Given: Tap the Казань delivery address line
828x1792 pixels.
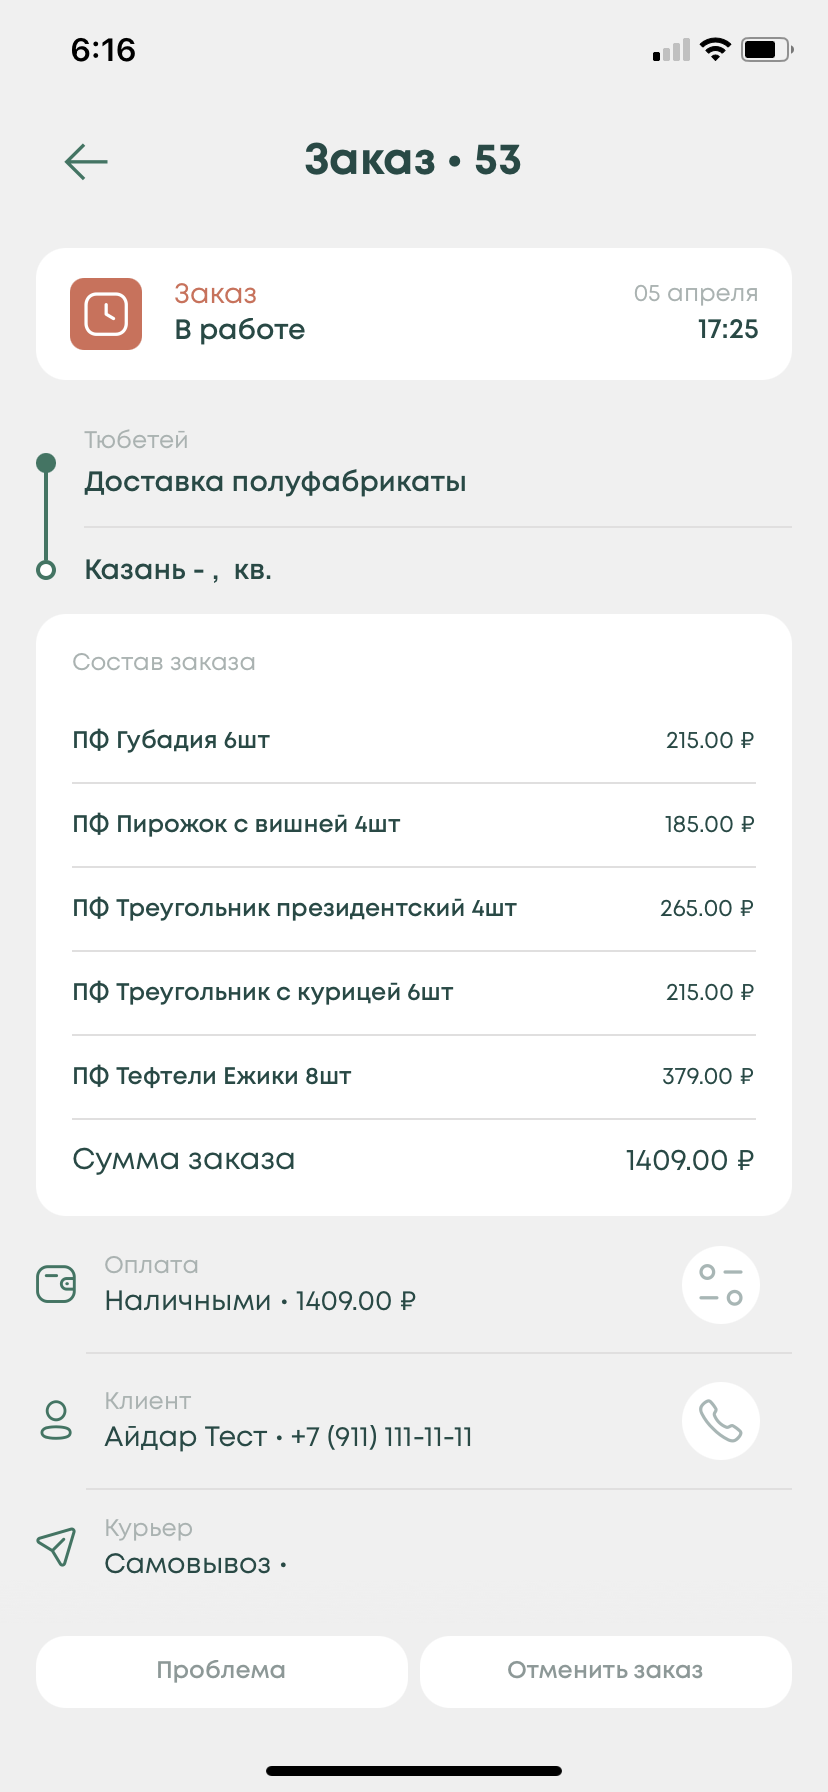Looking at the screenshot, I should [x=178, y=570].
